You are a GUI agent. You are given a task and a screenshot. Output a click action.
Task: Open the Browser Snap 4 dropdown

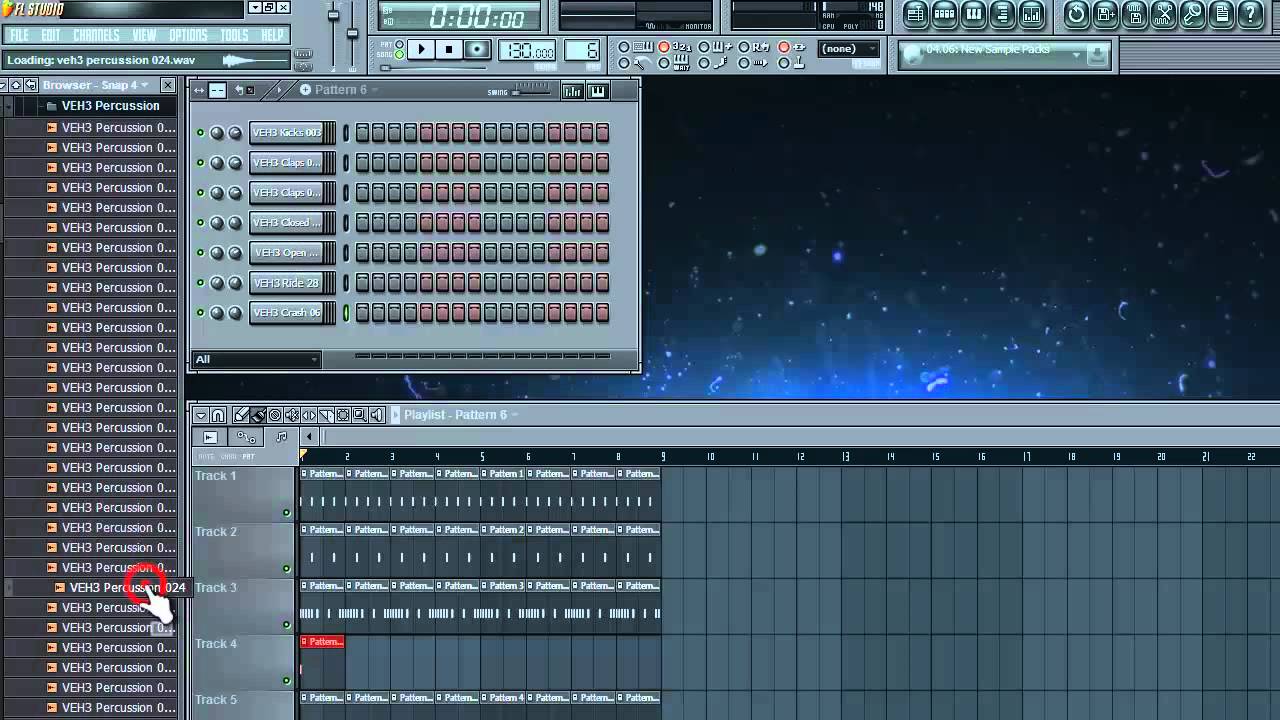[x=96, y=85]
